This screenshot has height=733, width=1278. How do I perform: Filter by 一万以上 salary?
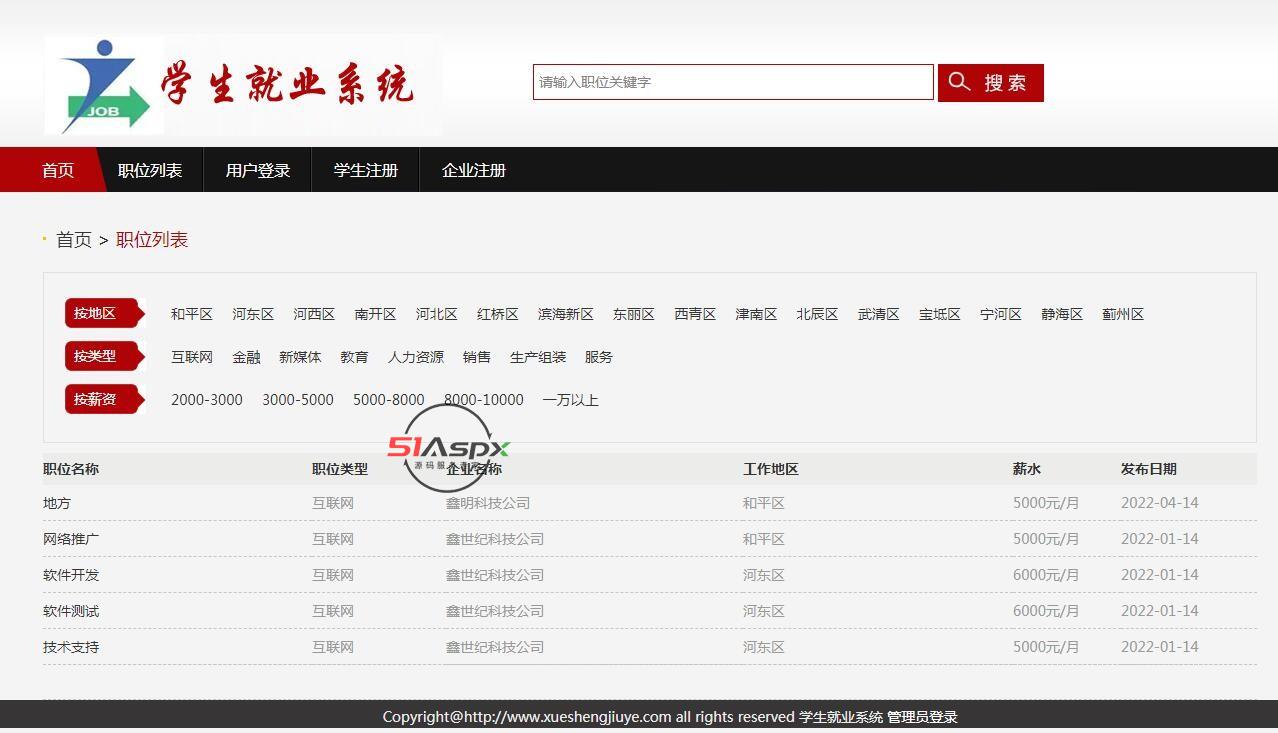pos(571,400)
